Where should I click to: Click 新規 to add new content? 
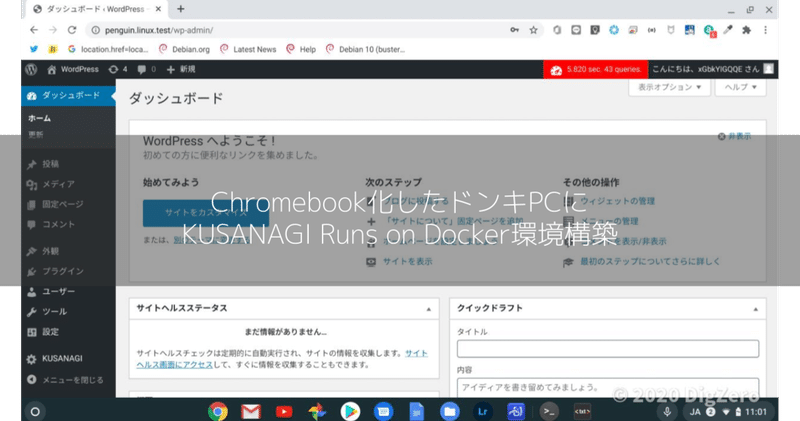click(181, 69)
